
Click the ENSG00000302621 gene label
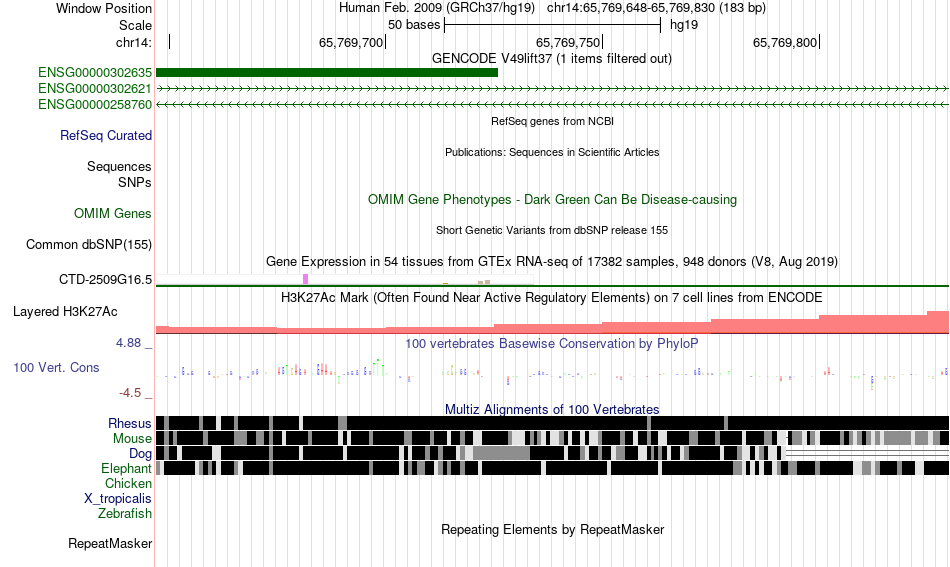click(x=95, y=88)
